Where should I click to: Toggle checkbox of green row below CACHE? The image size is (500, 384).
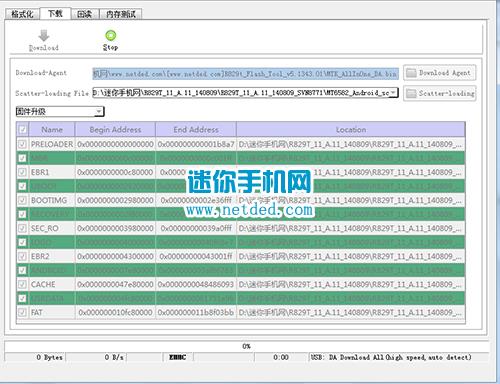pos(22,298)
